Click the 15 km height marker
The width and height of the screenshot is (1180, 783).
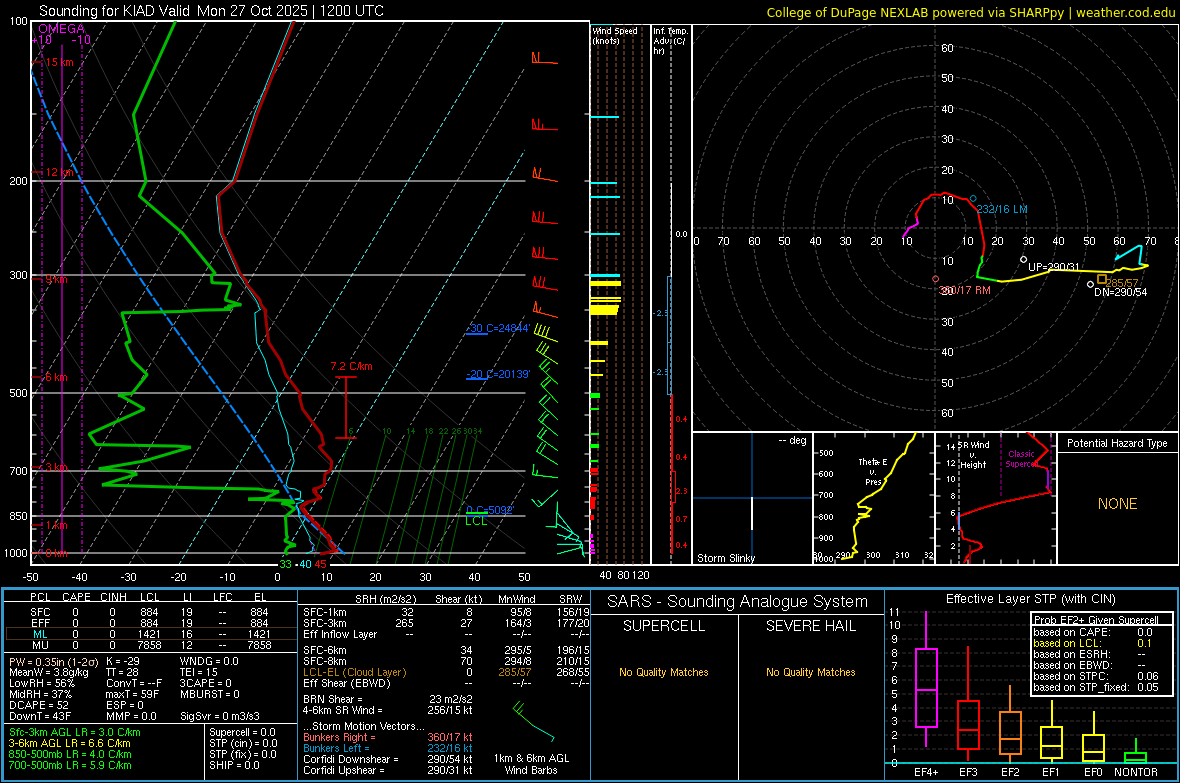[59, 62]
